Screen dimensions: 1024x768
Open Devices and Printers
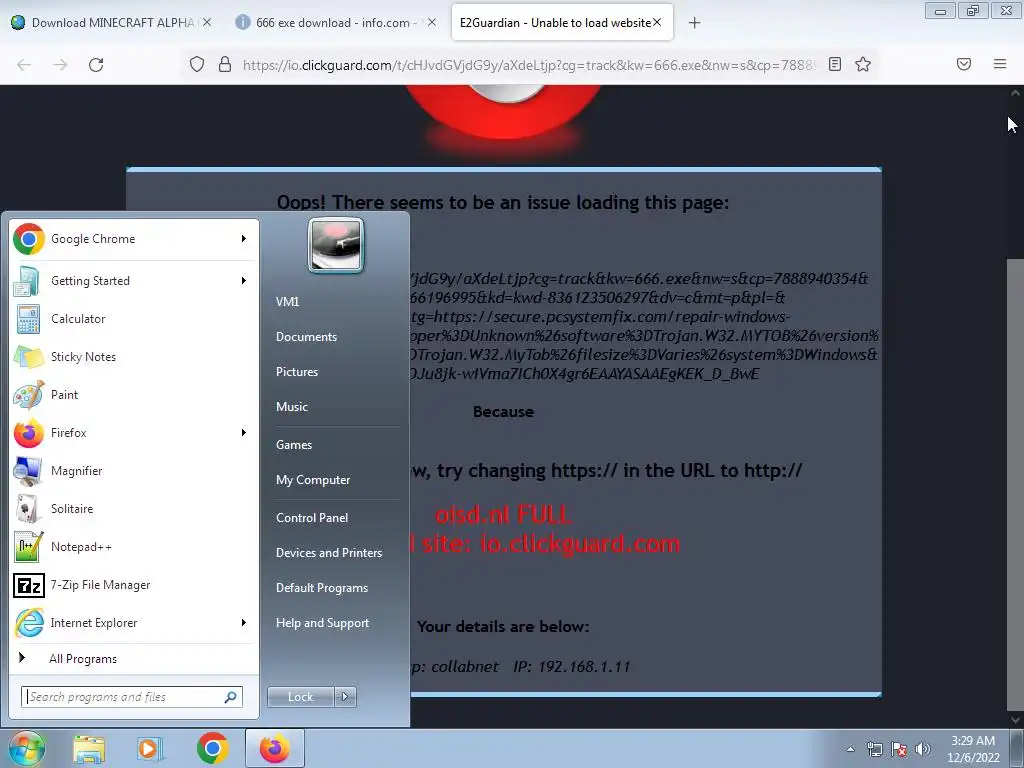click(x=328, y=552)
